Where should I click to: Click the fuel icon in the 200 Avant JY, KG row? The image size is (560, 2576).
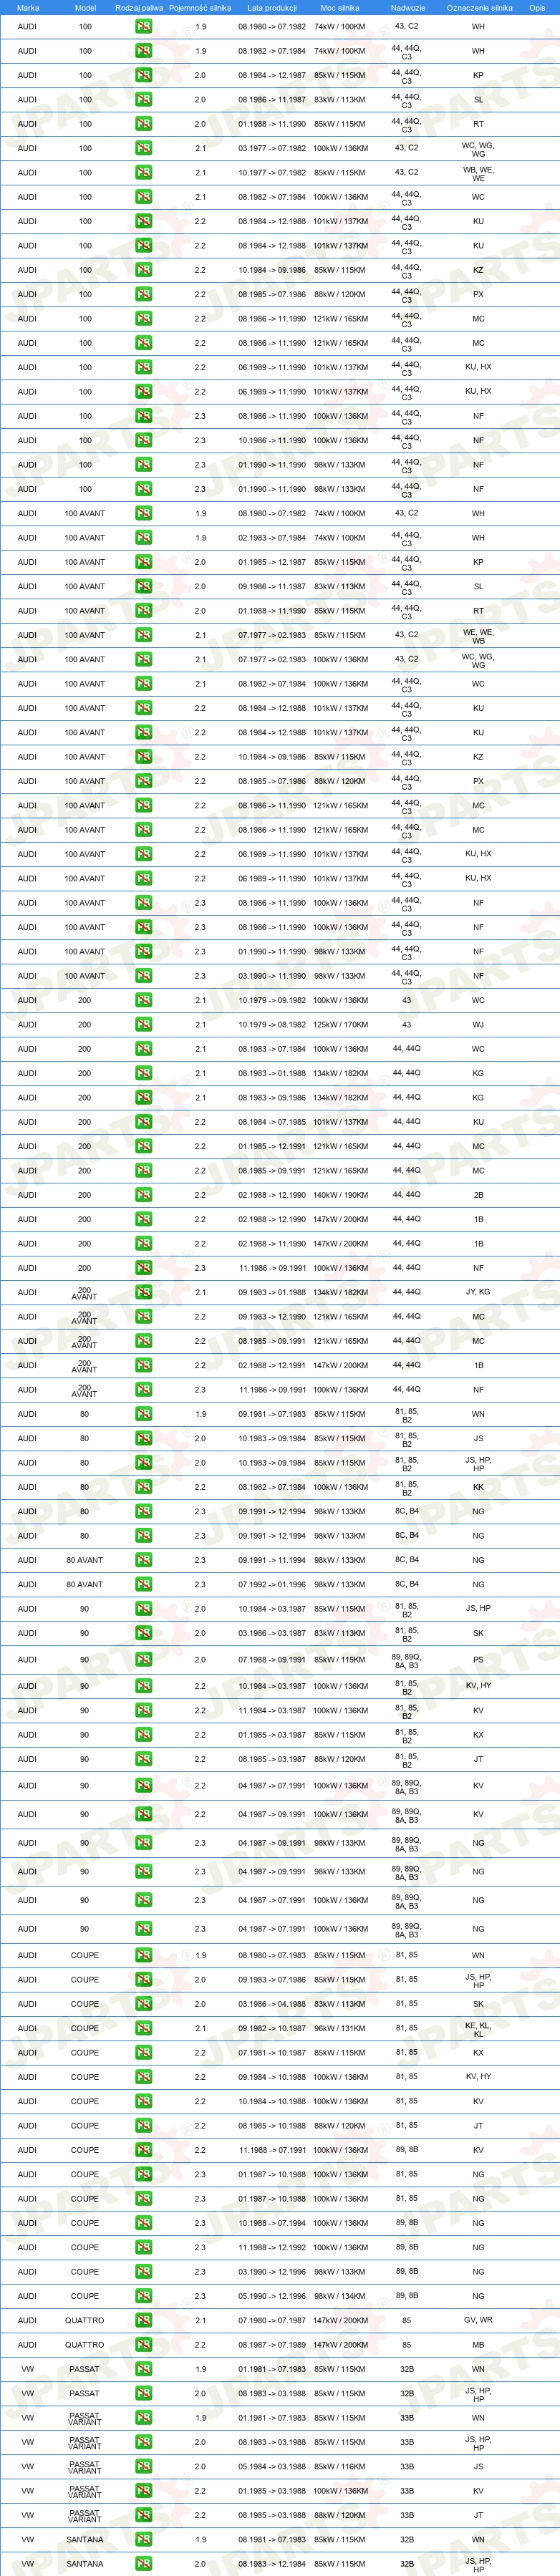[x=144, y=1292]
